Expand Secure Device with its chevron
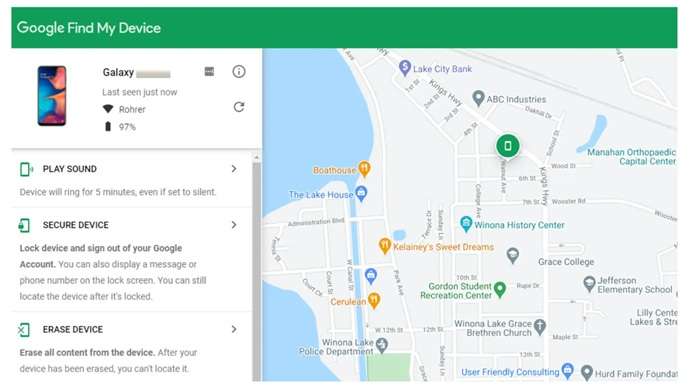 tap(234, 225)
